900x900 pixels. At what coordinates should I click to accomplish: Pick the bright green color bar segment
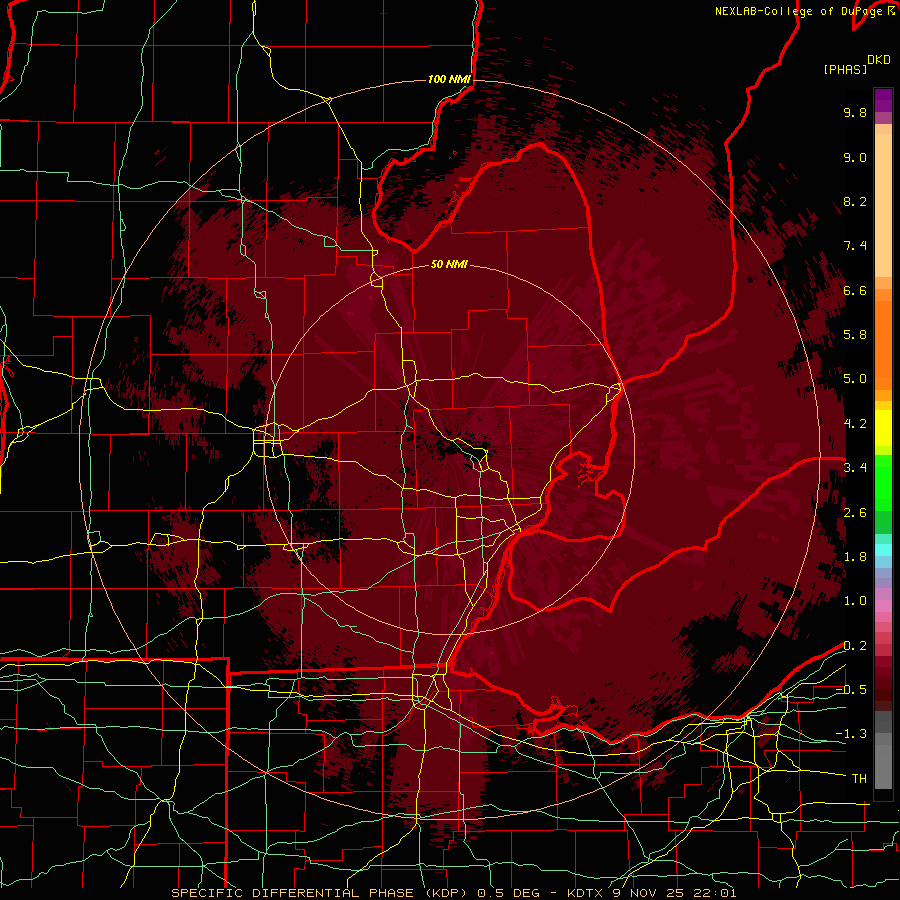pyautogui.click(x=883, y=484)
